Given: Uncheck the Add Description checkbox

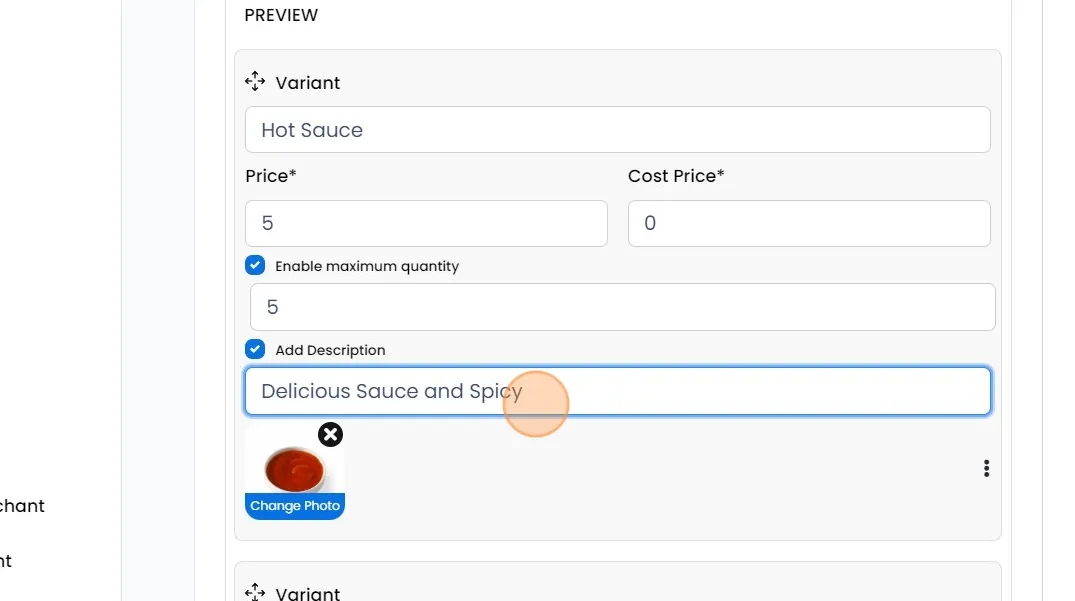Looking at the screenshot, I should coord(255,350).
